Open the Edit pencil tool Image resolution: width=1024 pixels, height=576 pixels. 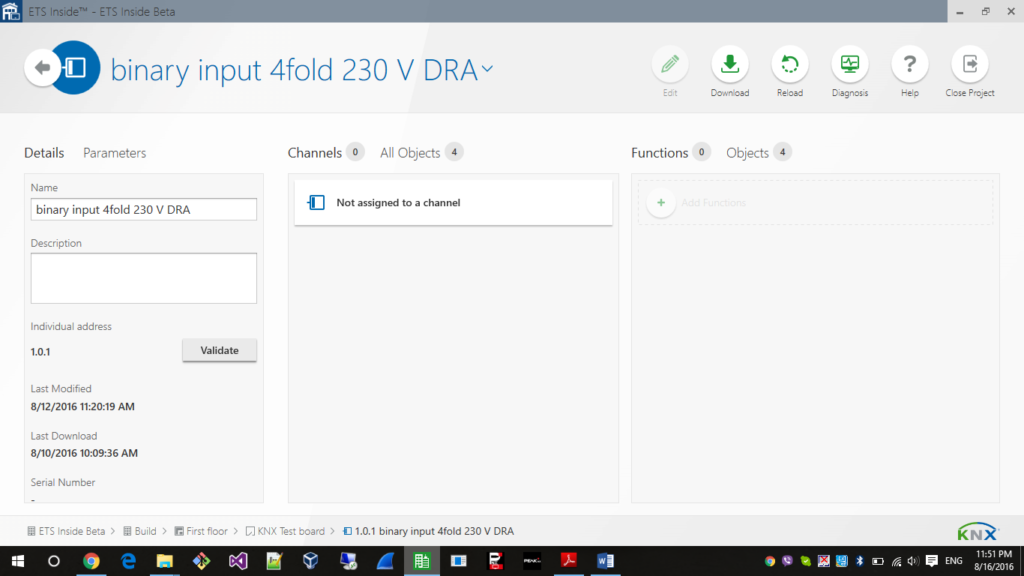tap(669, 64)
